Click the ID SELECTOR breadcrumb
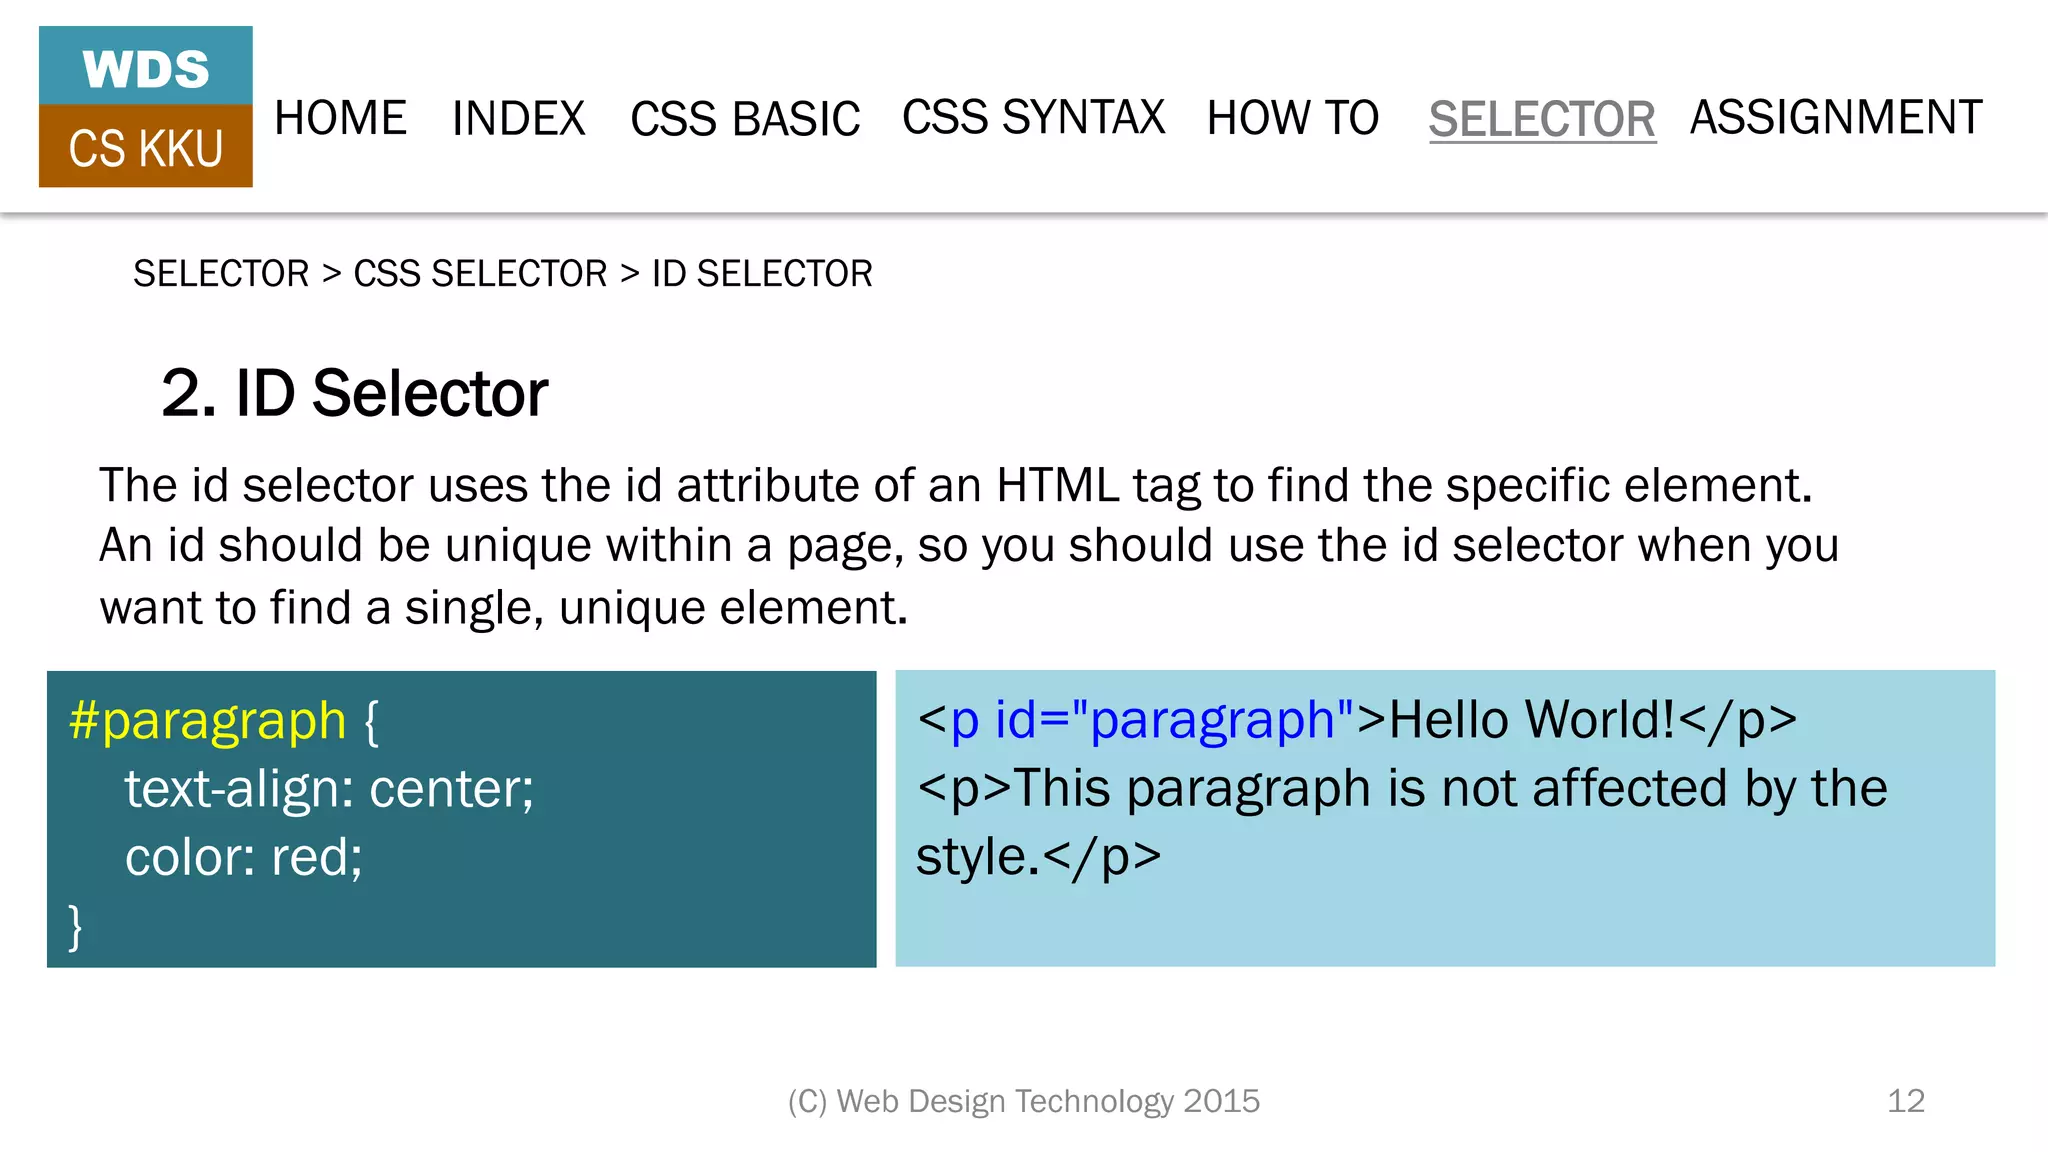 (x=762, y=273)
